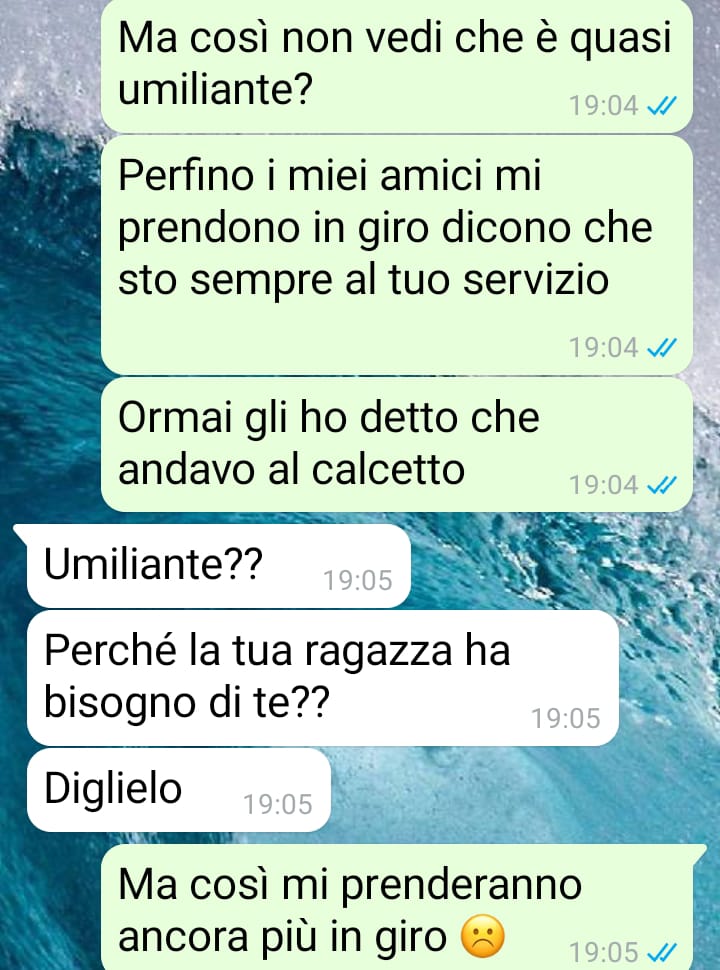The height and width of the screenshot is (970, 720).
Task: Click read checkmarks on 'servizio' message
Action: 661,348
